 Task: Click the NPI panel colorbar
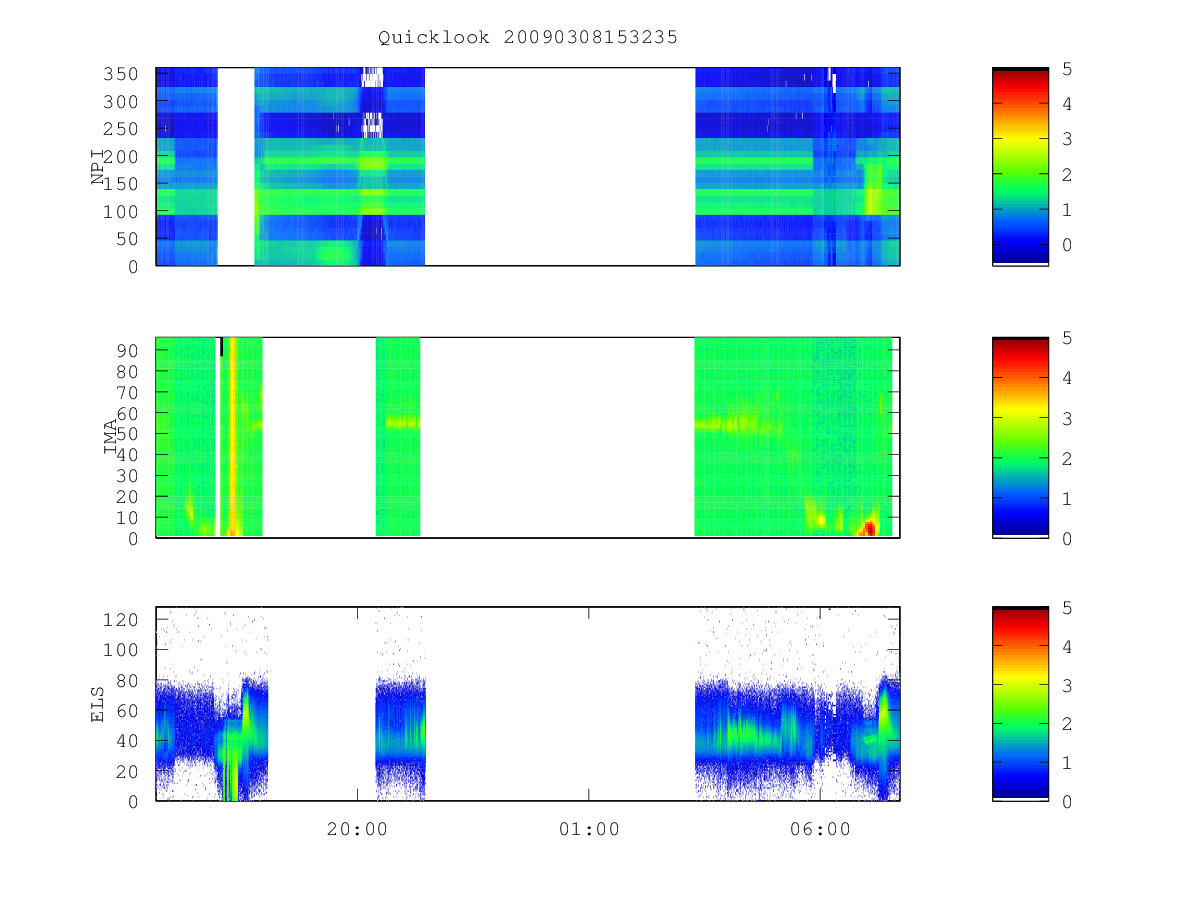click(1020, 167)
